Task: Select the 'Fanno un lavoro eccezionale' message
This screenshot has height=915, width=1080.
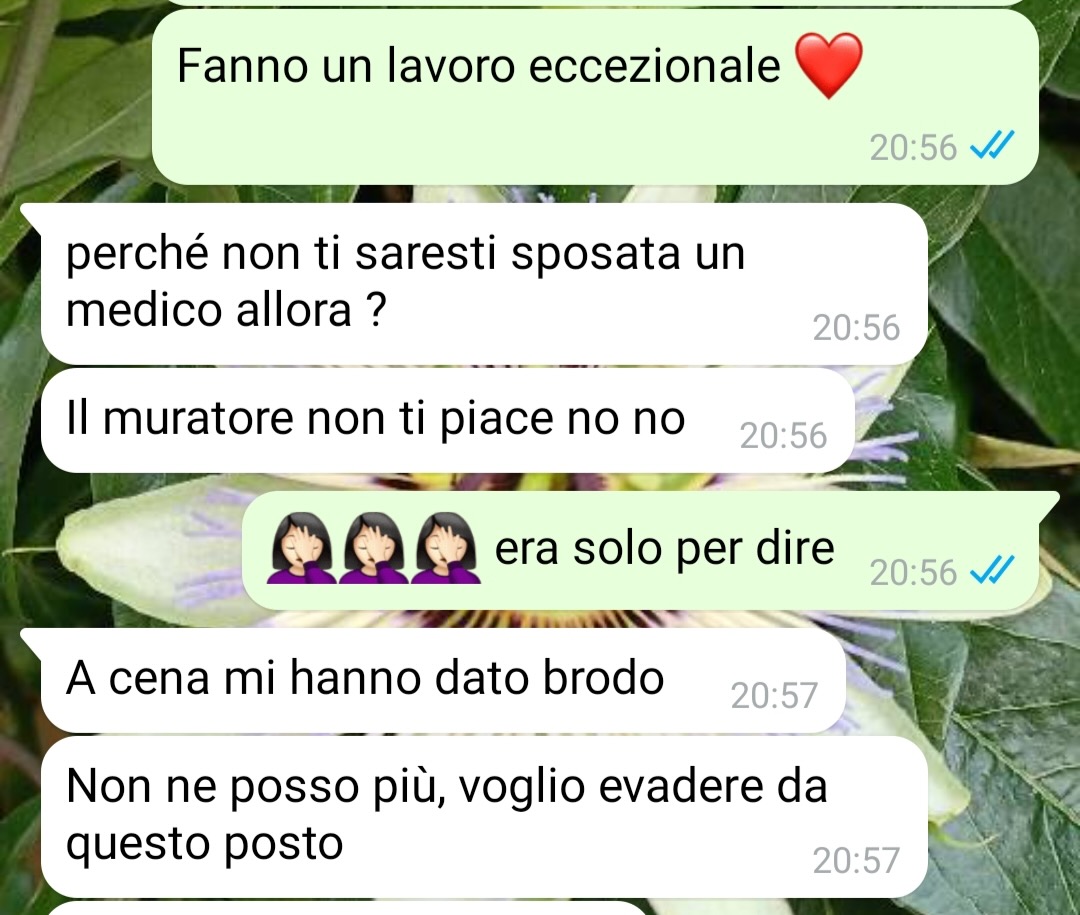Action: (x=595, y=97)
